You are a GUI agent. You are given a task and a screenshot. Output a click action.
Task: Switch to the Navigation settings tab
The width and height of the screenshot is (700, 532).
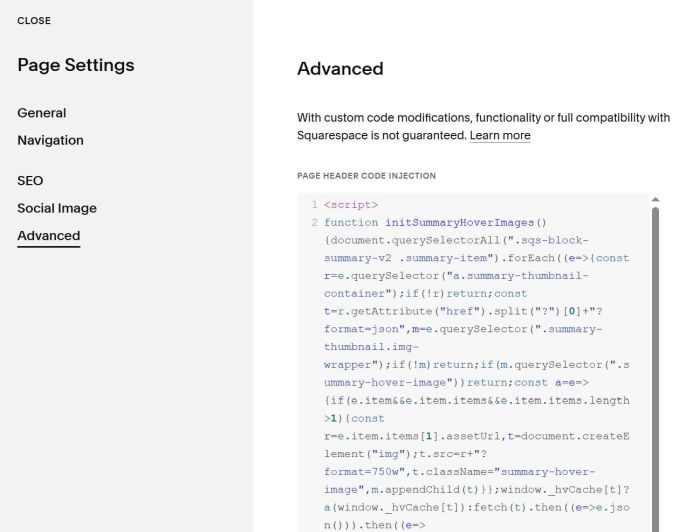50,140
